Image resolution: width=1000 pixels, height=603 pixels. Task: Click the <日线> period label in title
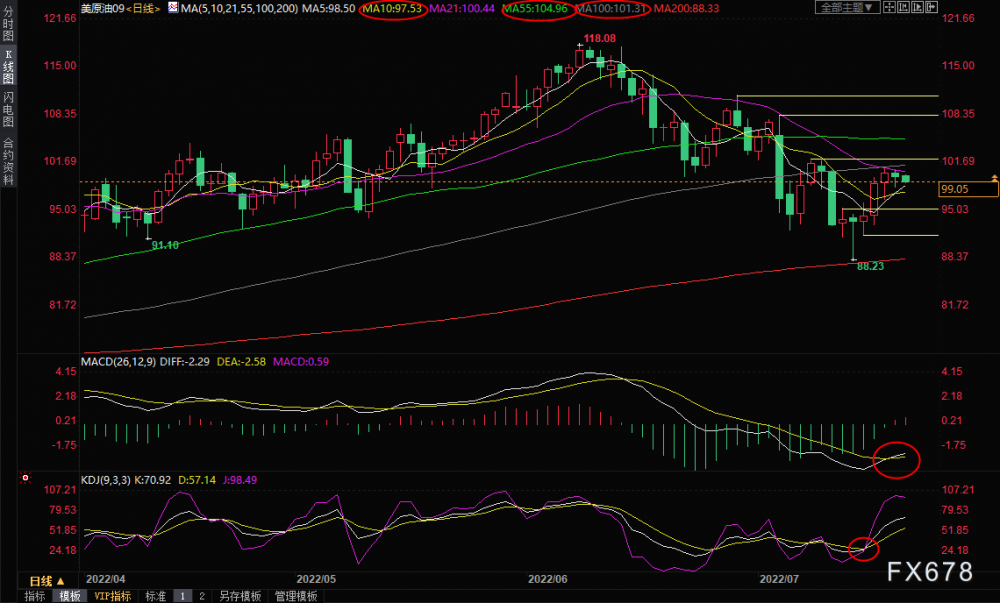coord(143,8)
